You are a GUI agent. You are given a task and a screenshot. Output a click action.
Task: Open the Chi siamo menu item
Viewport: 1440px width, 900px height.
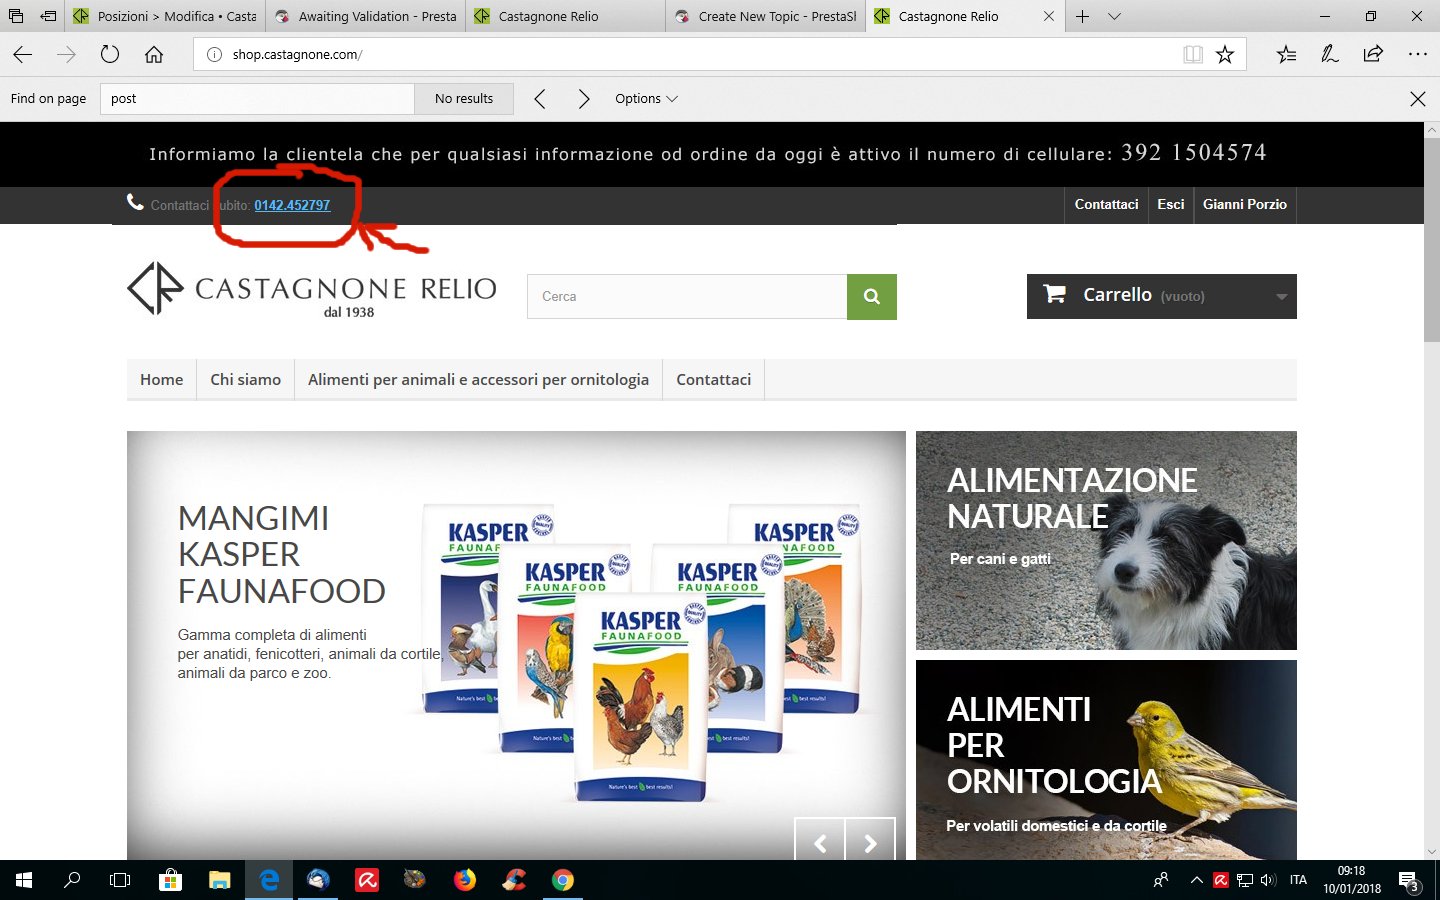pyautogui.click(x=245, y=380)
